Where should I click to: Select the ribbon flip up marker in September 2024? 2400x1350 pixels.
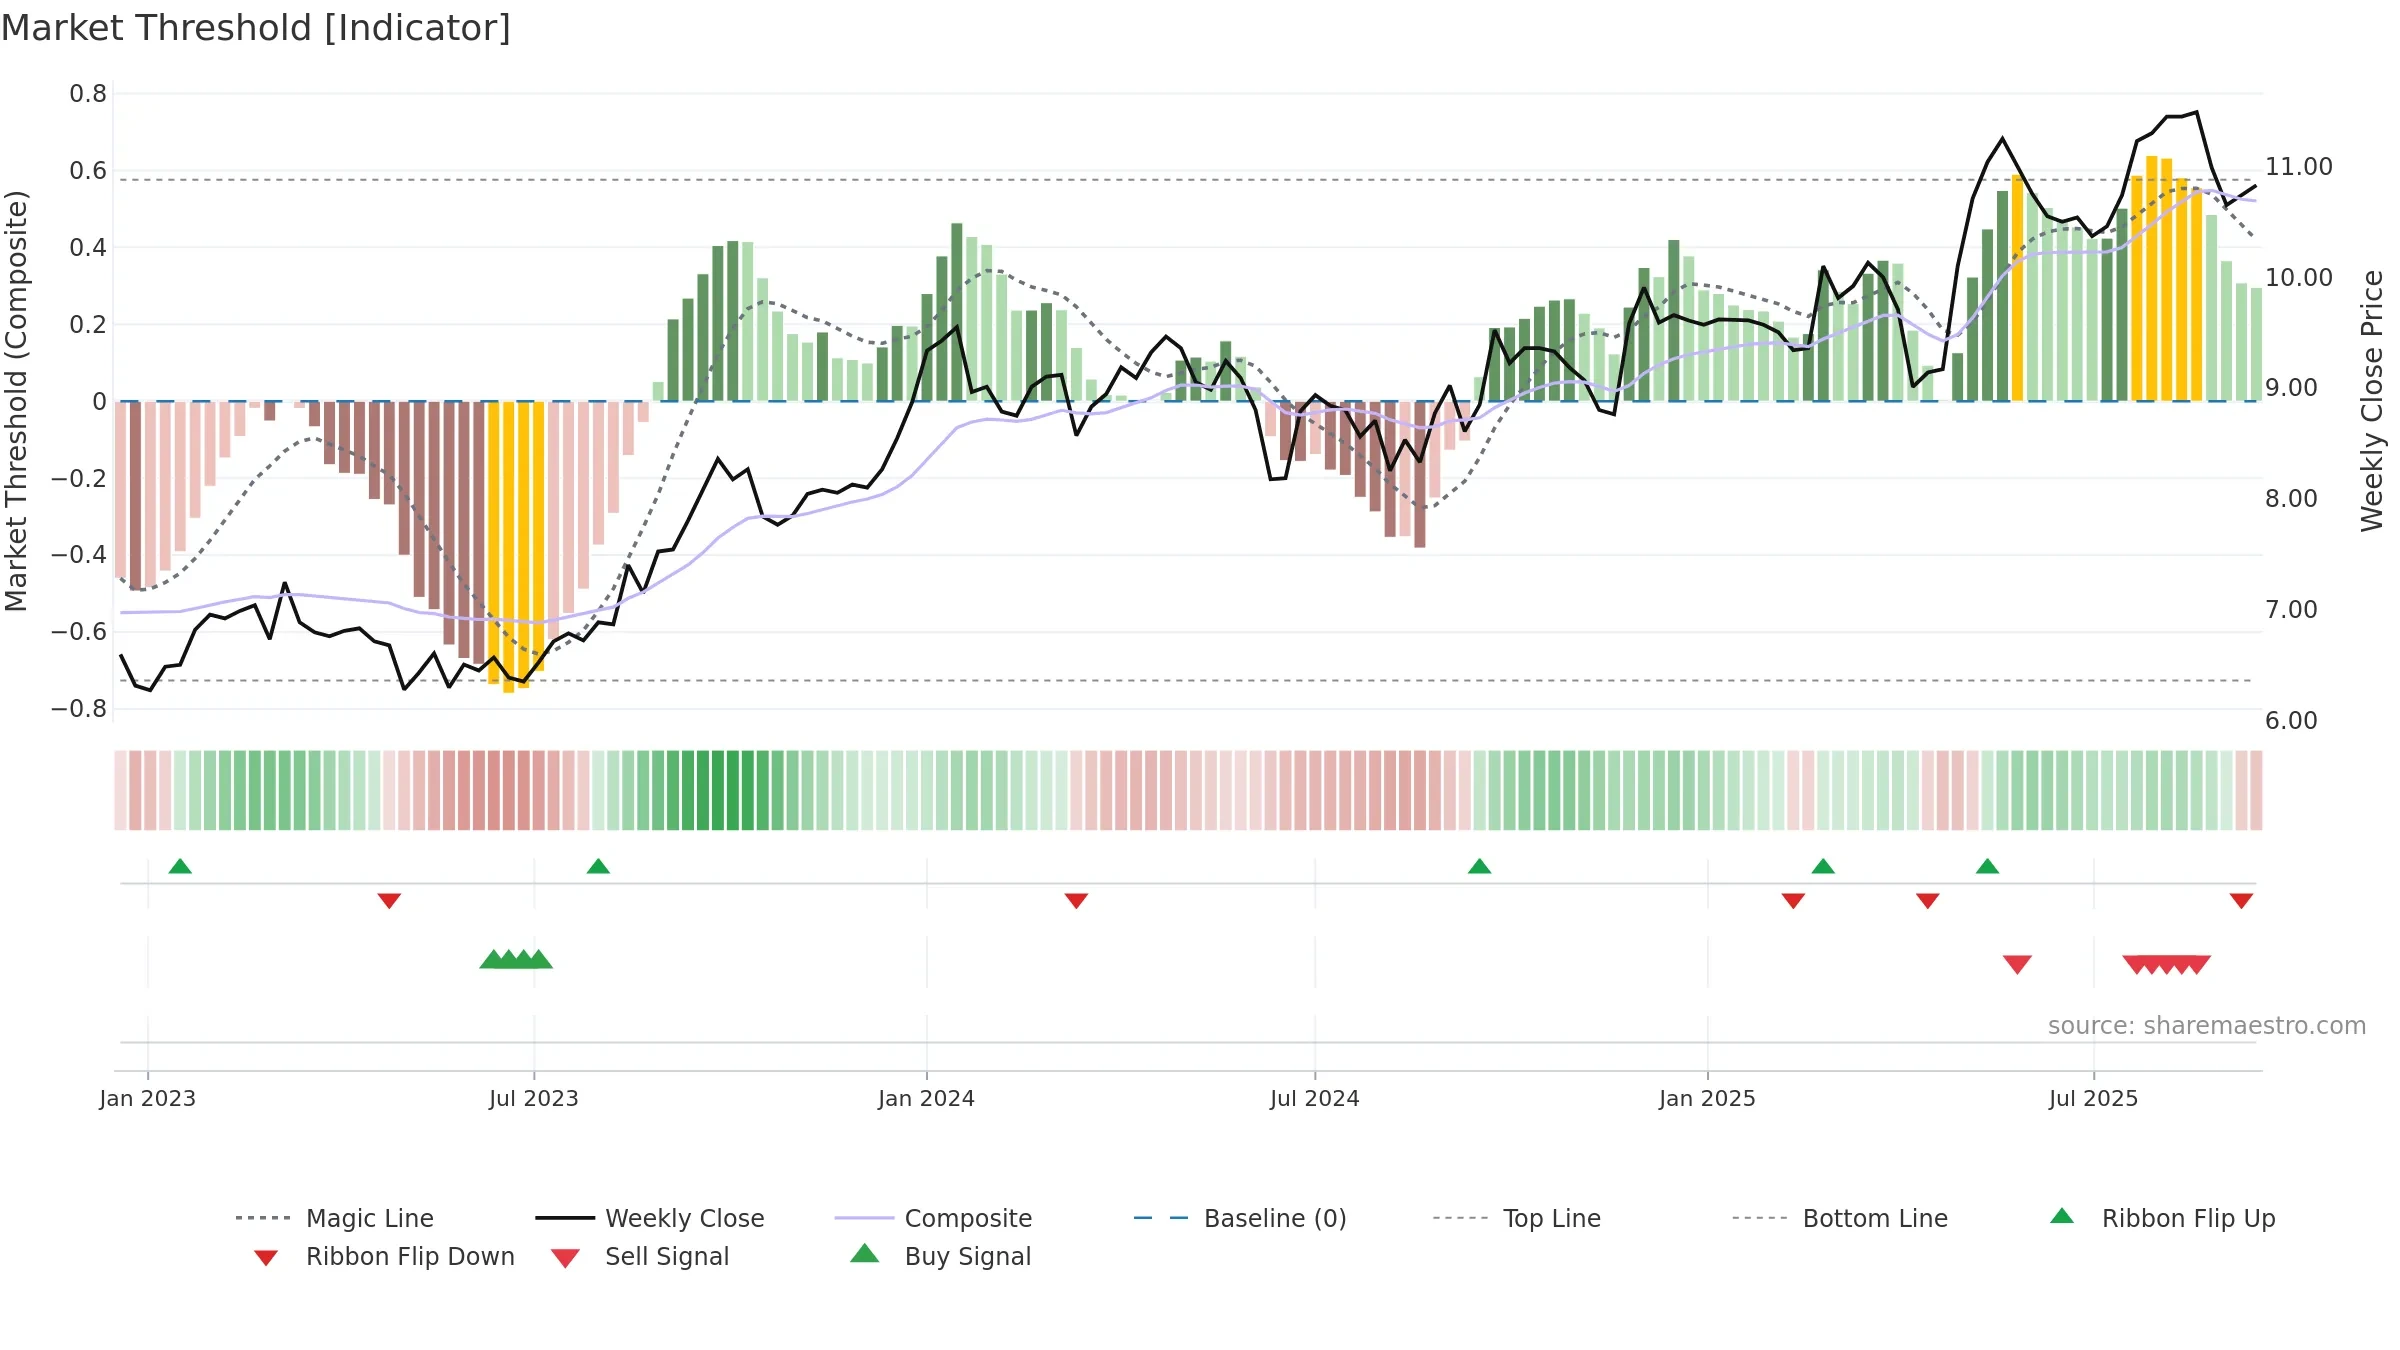click(1479, 866)
